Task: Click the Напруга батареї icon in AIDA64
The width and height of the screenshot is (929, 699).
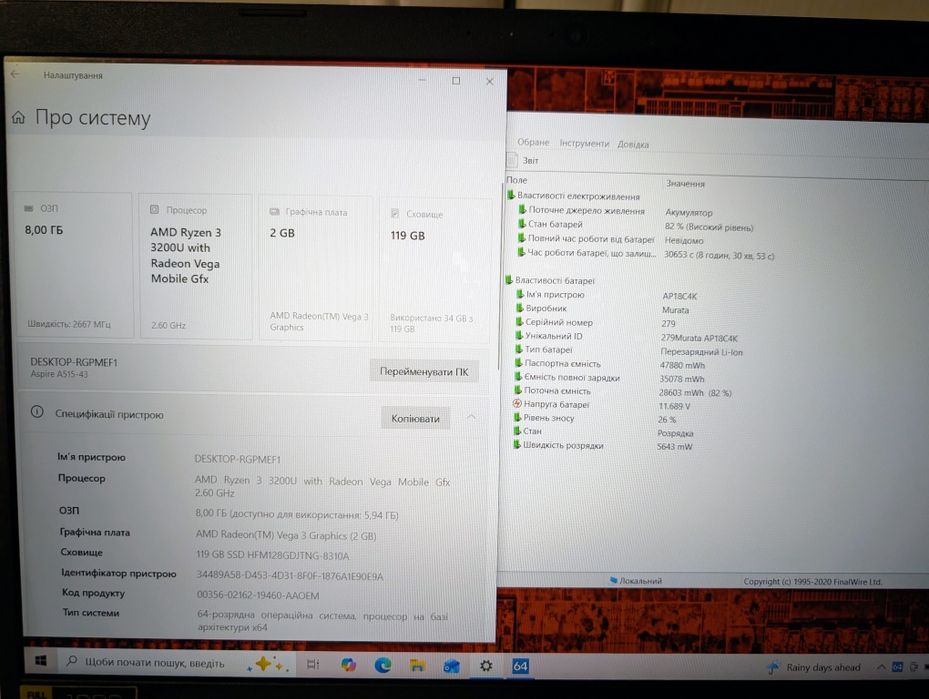Action: coord(517,403)
